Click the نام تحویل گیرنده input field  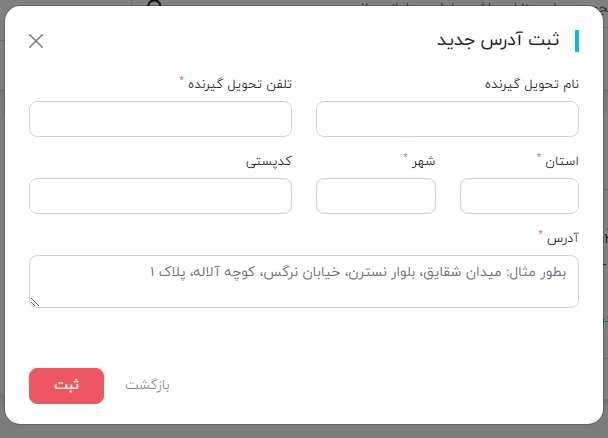[x=447, y=119]
